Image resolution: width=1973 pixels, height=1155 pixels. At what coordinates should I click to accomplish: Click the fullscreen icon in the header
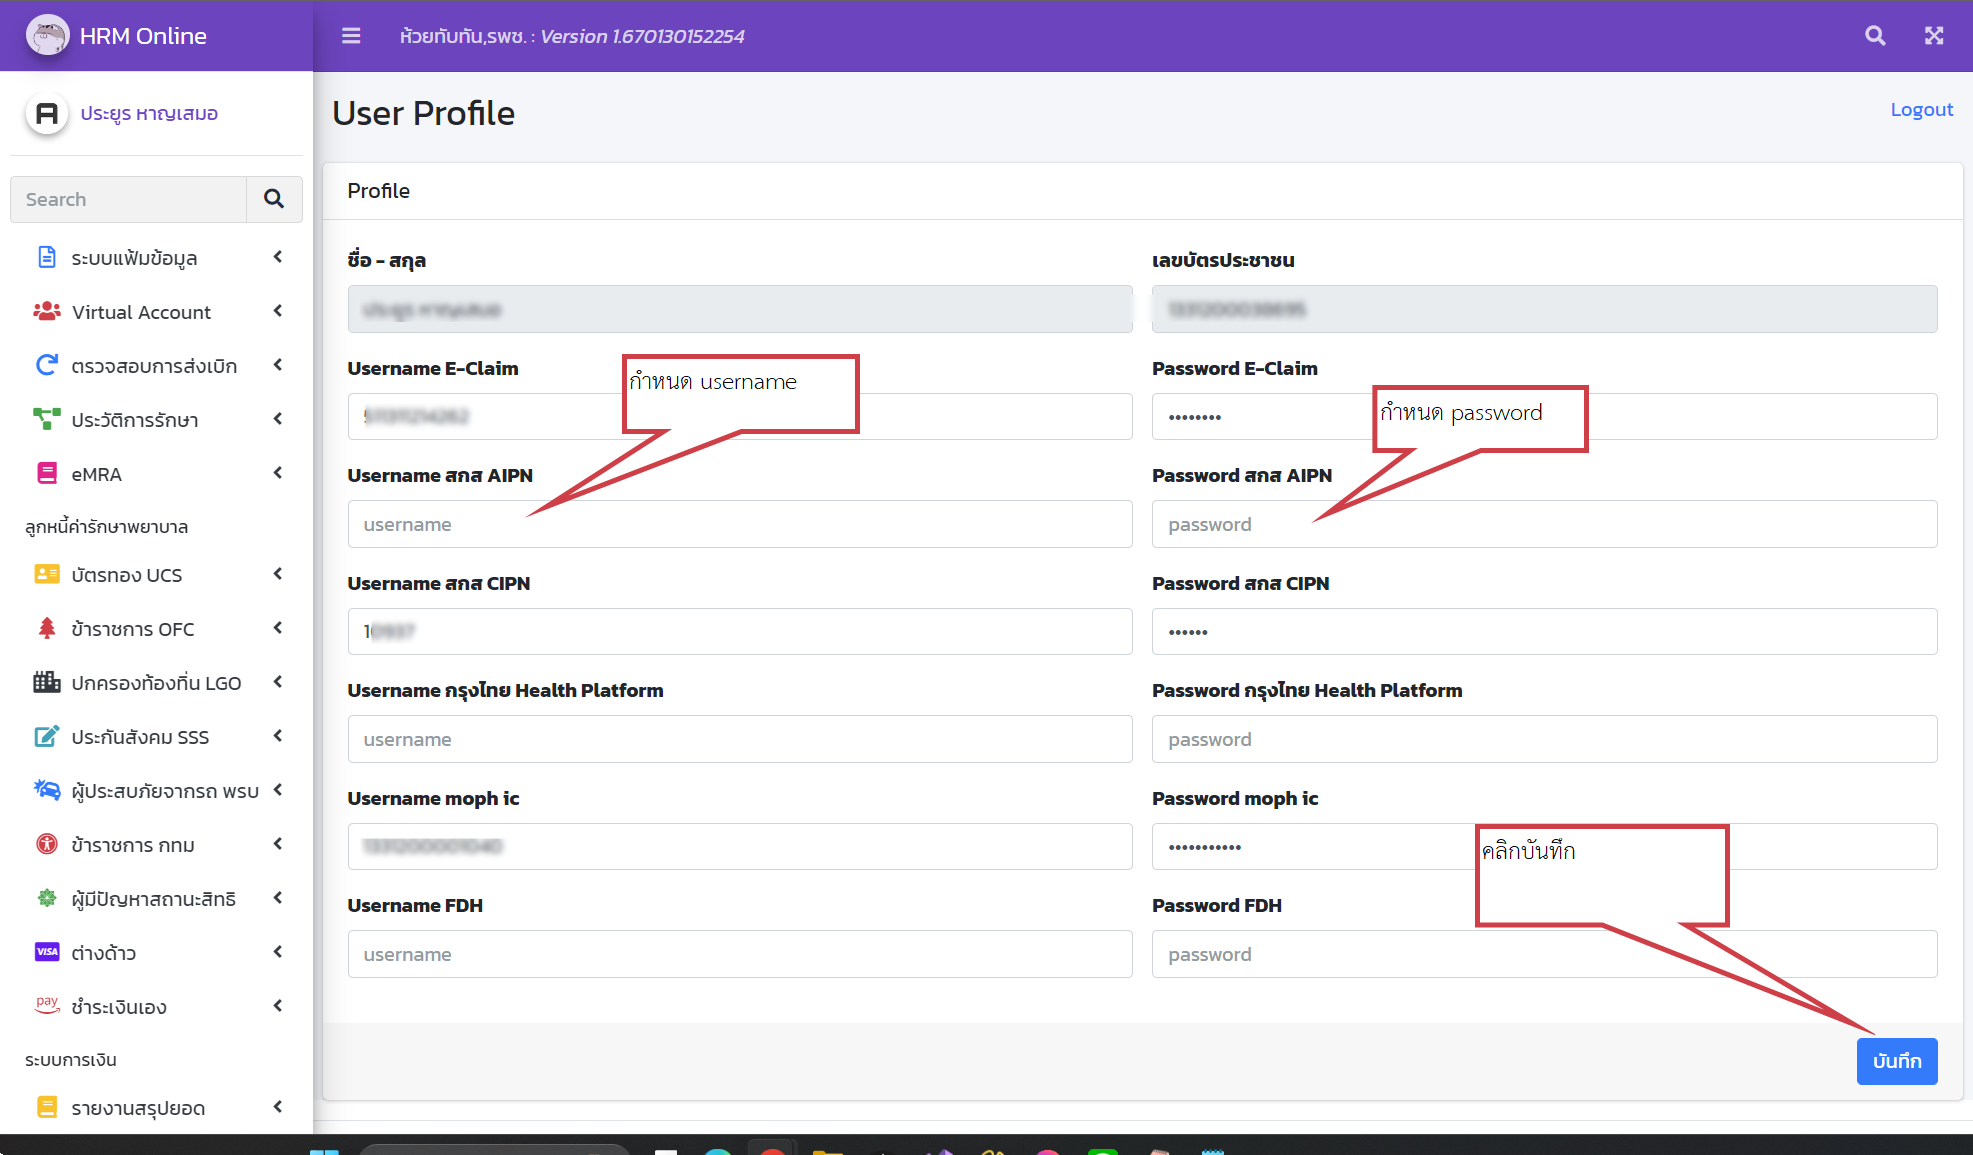tap(1935, 35)
